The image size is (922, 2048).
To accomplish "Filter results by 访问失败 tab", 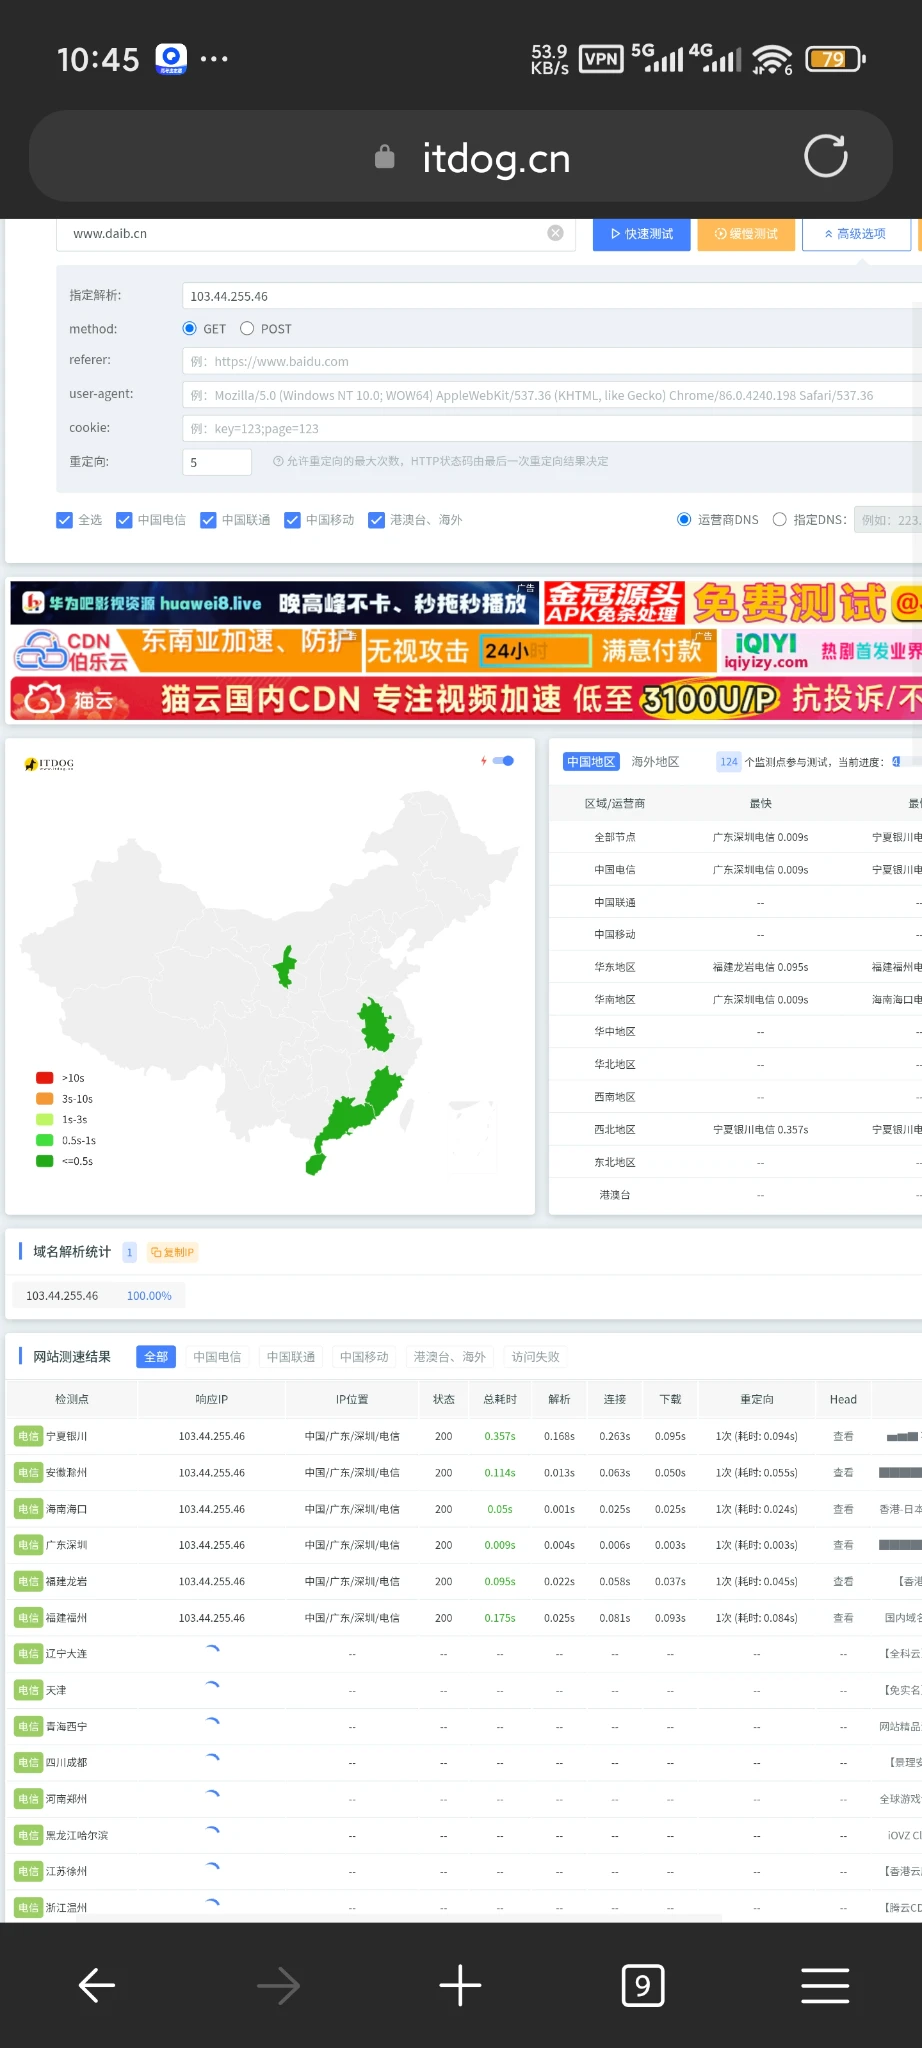I will (535, 1357).
